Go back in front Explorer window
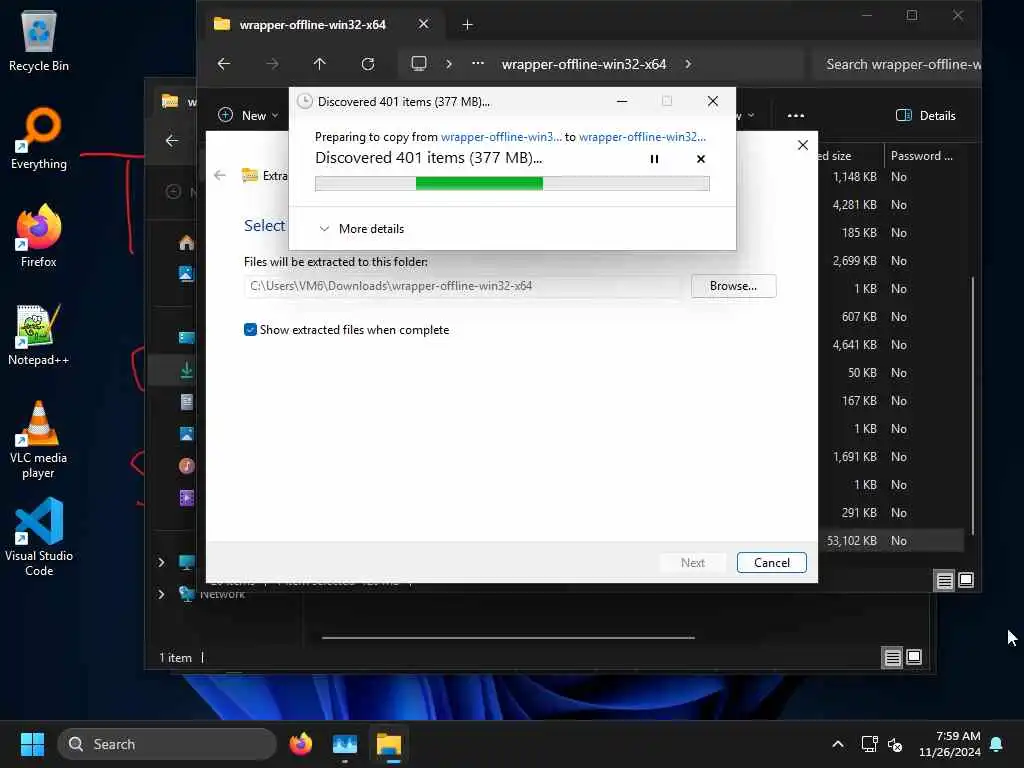 coord(223,64)
